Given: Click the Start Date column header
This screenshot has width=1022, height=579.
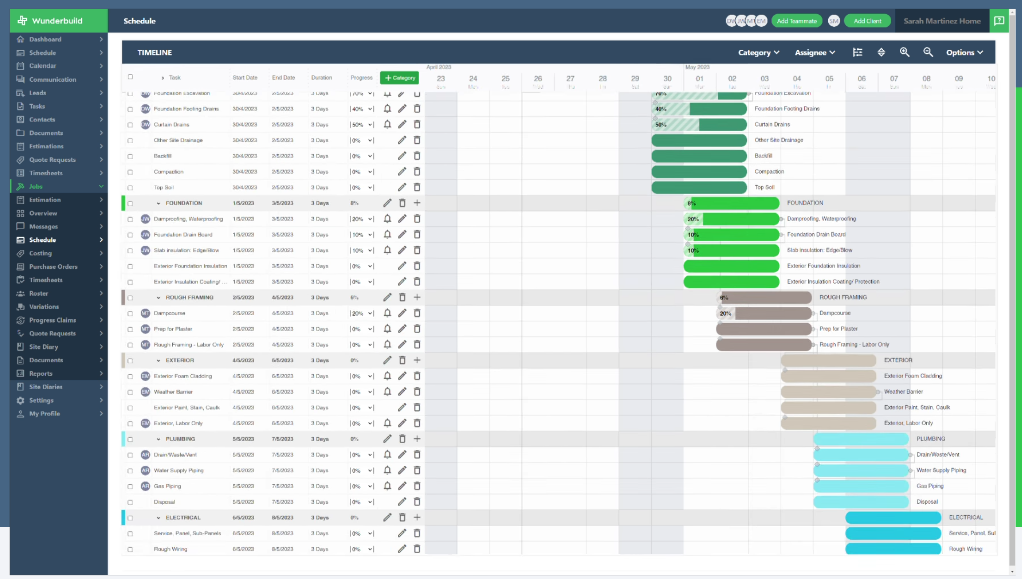Looking at the screenshot, I should click(x=245, y=78).
